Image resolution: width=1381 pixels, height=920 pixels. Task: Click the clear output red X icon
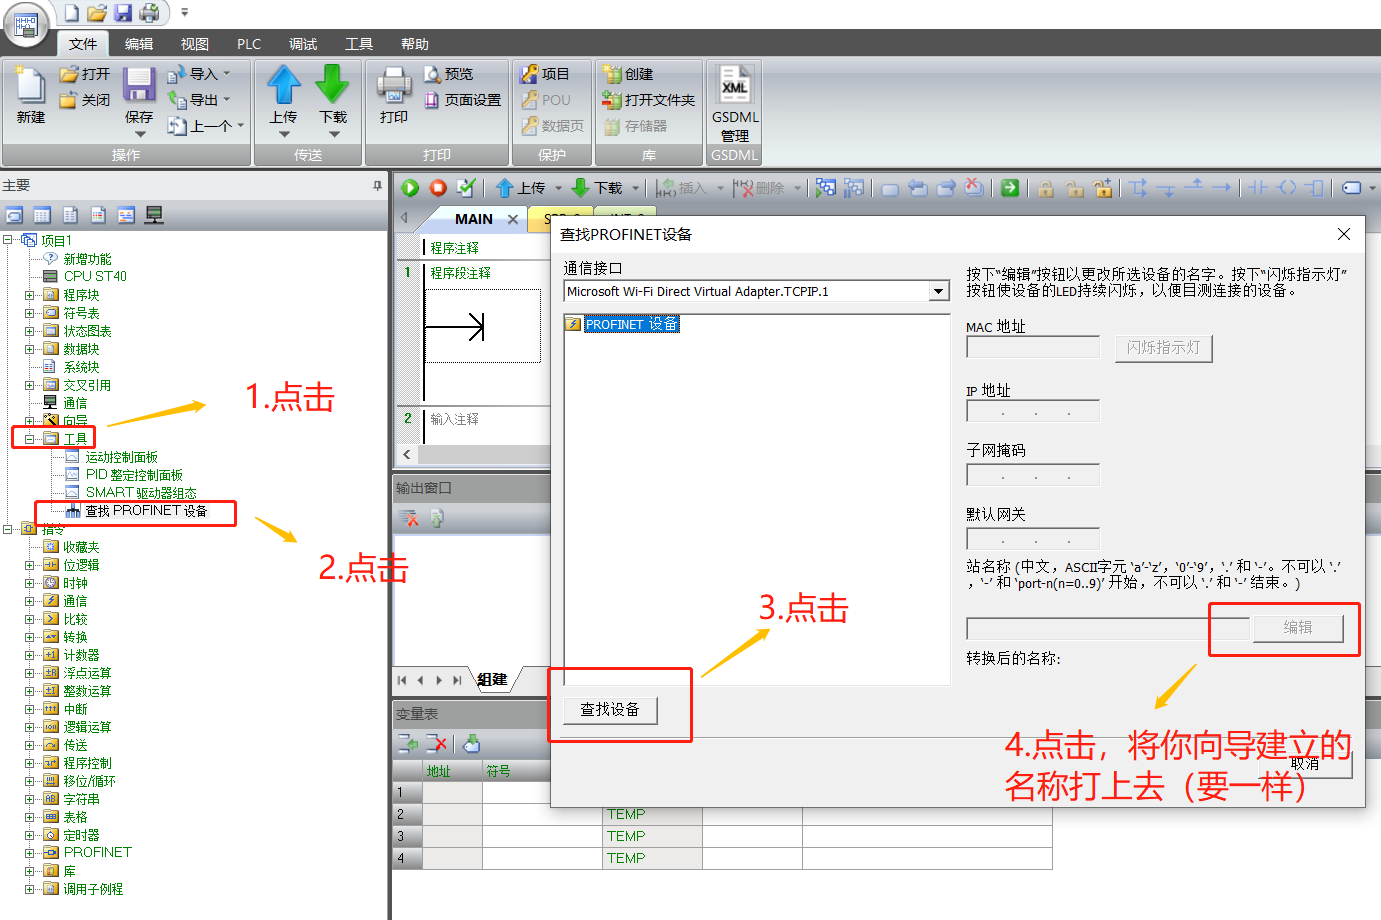409,518
